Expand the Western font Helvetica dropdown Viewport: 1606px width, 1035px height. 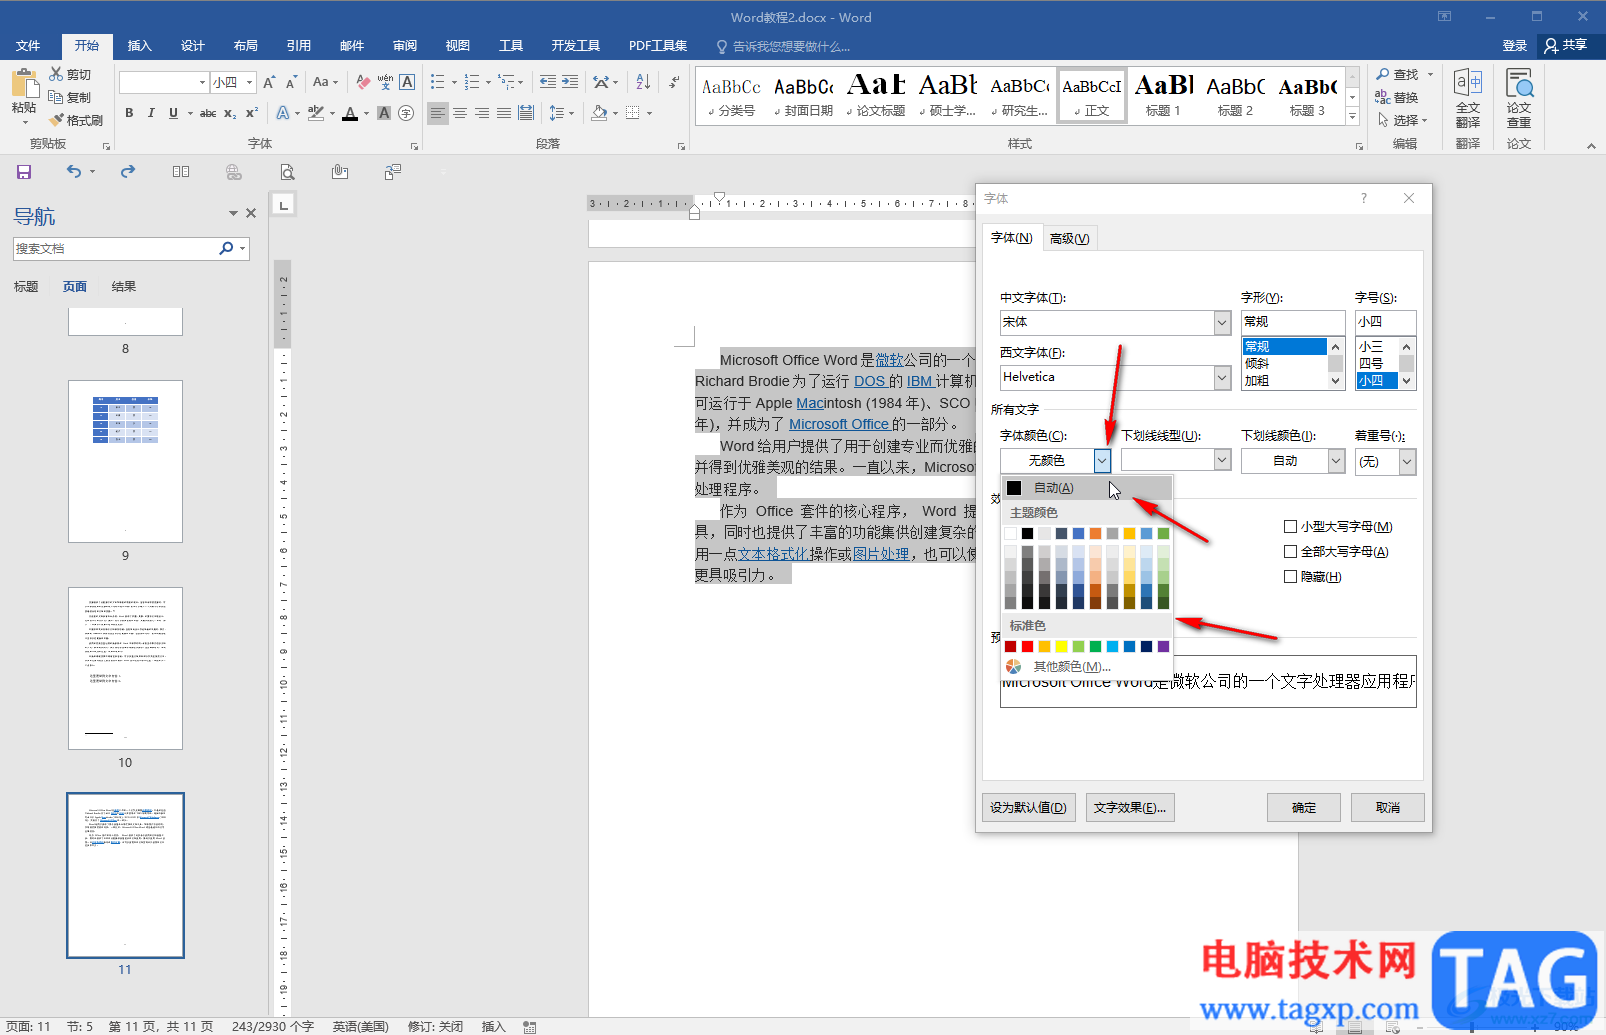pyautogui.click(x=1222, y=377)
